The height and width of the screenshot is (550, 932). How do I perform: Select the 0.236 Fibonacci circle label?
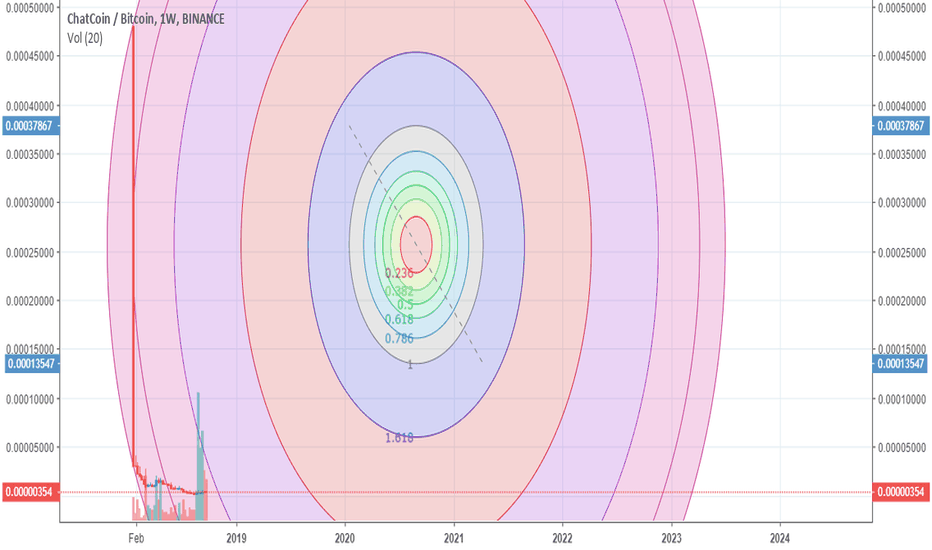tap(399, 273)
